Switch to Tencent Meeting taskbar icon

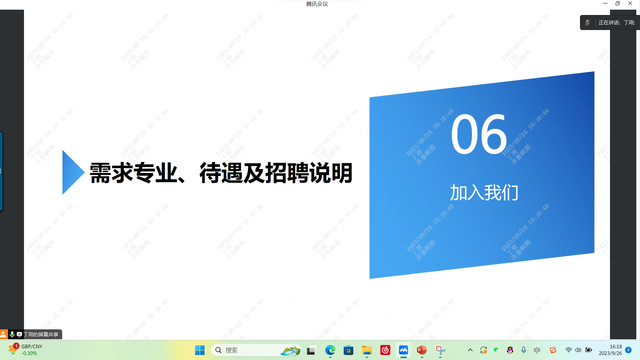(403, 350)
